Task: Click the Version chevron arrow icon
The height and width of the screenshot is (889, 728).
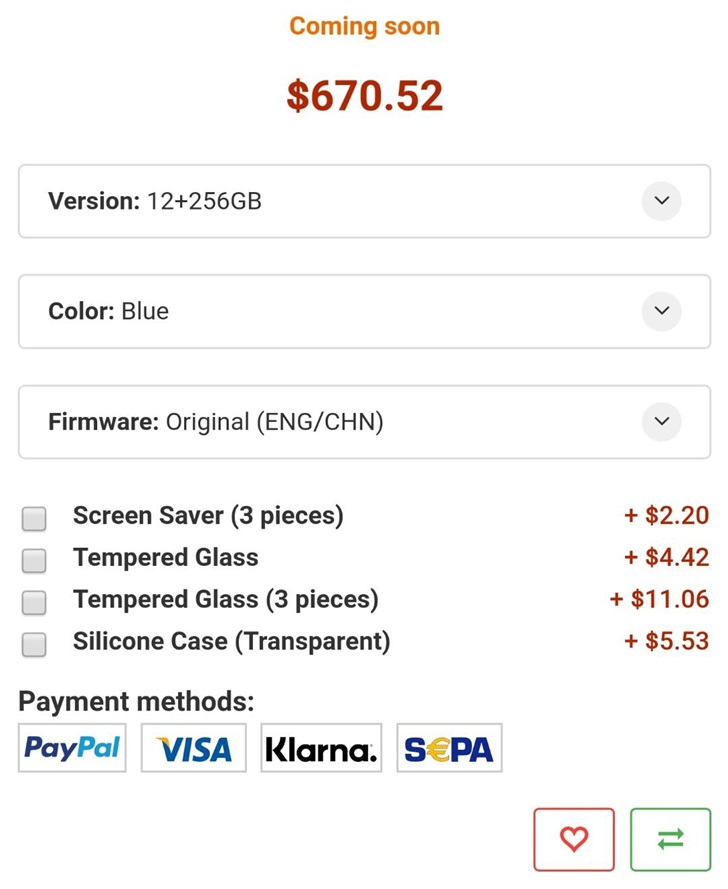Action: coord(661,201)
